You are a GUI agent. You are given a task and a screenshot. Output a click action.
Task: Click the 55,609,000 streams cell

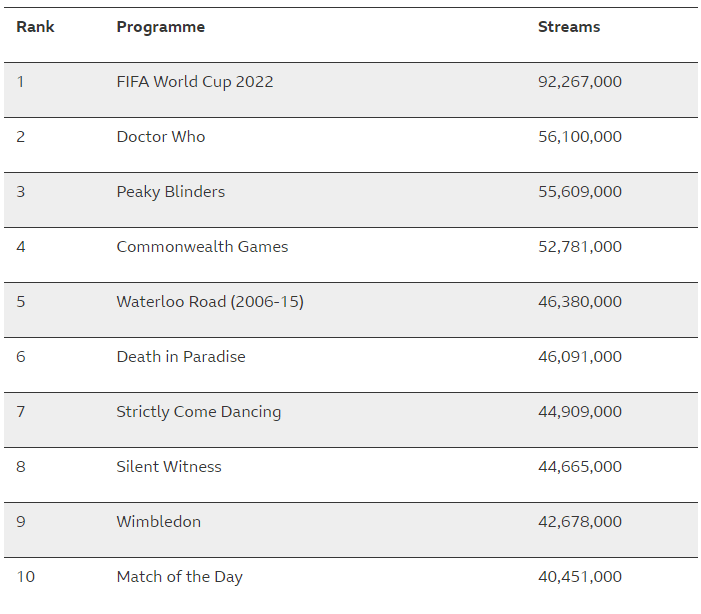579,192
